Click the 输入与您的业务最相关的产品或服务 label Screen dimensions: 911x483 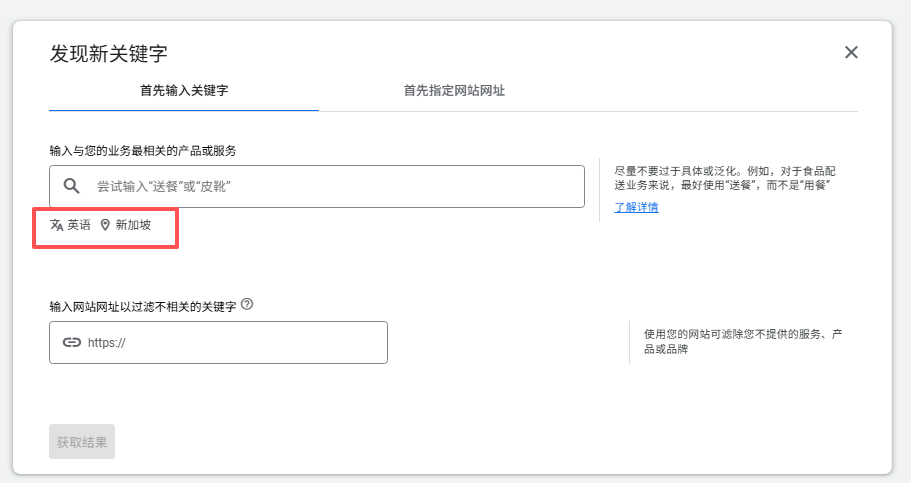143,150
